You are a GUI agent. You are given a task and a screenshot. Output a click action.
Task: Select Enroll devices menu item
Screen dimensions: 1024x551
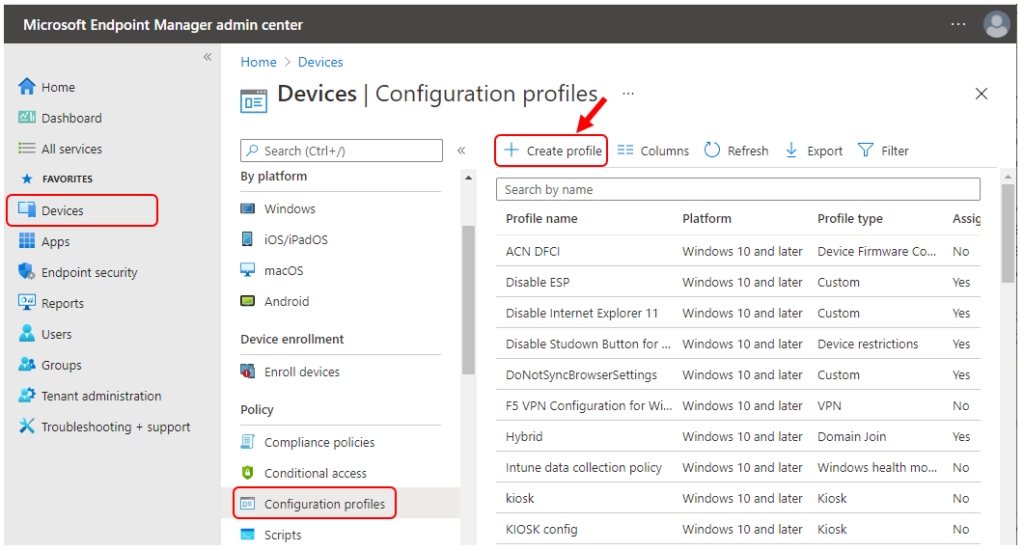(x=302, y=371)
